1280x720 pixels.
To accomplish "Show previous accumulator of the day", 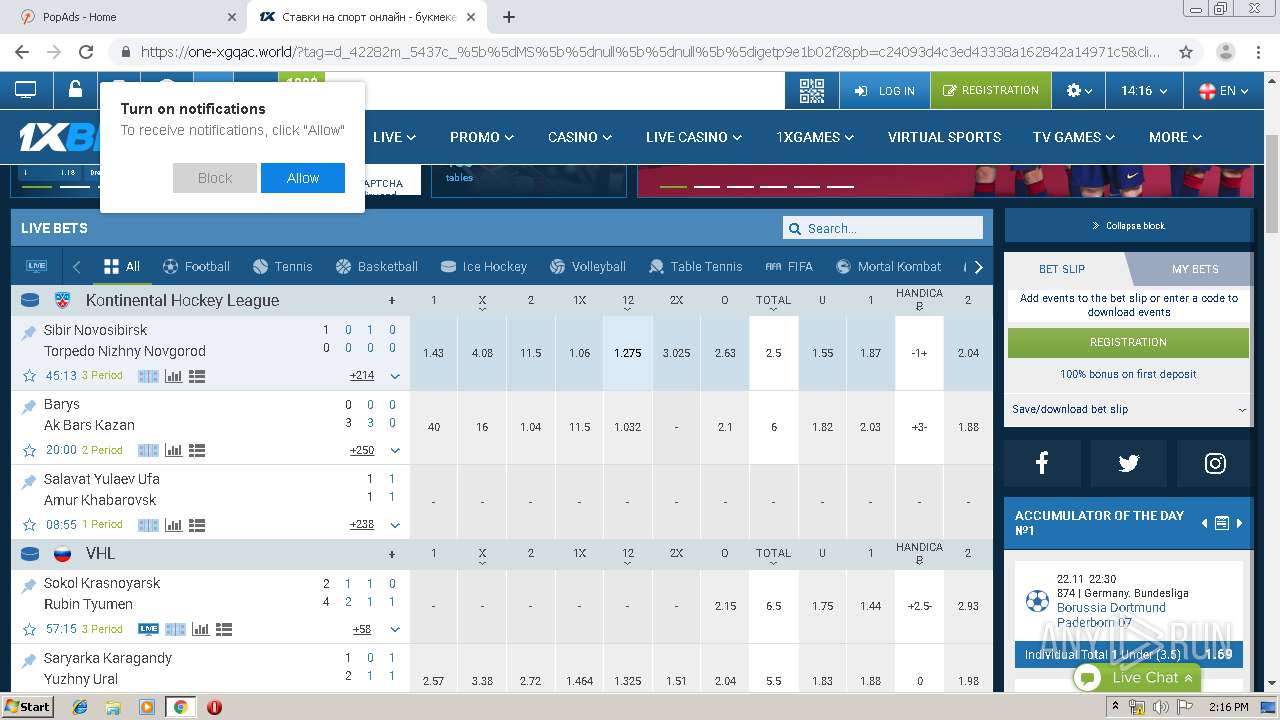I will coord(1204,523).
